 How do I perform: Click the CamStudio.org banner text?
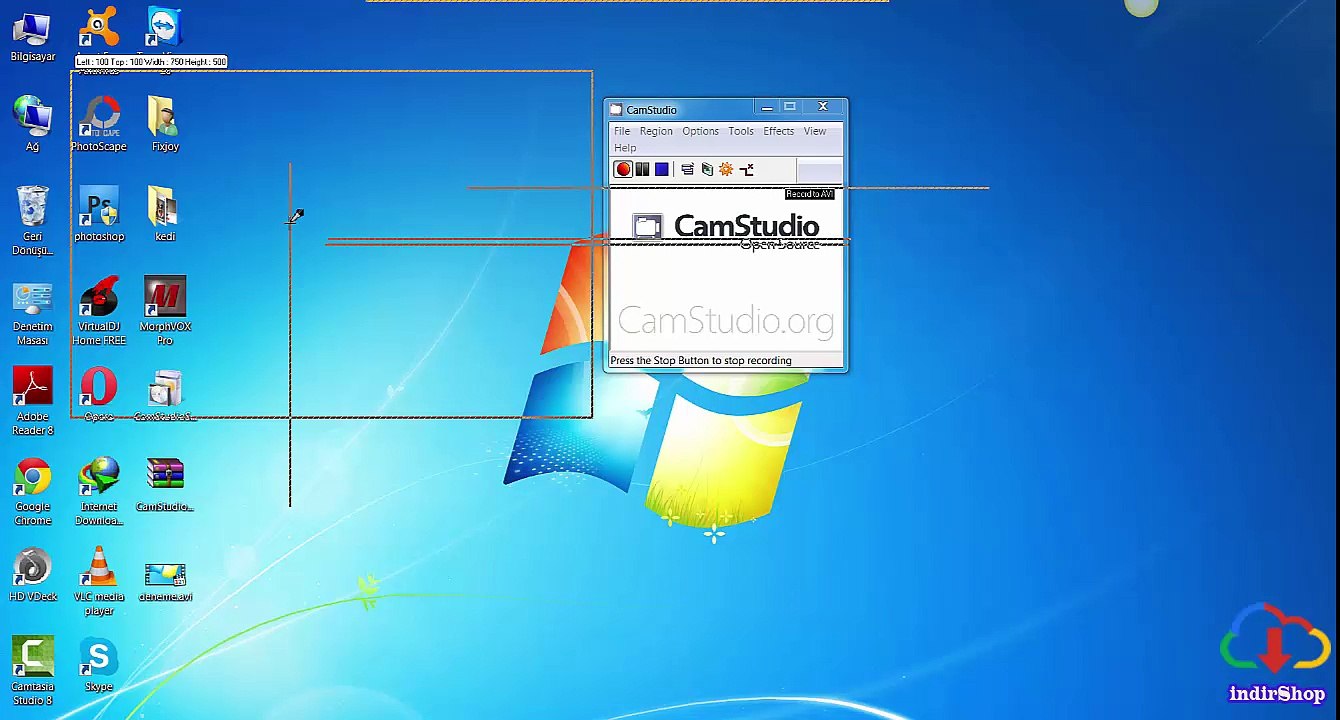pos(726,321)
